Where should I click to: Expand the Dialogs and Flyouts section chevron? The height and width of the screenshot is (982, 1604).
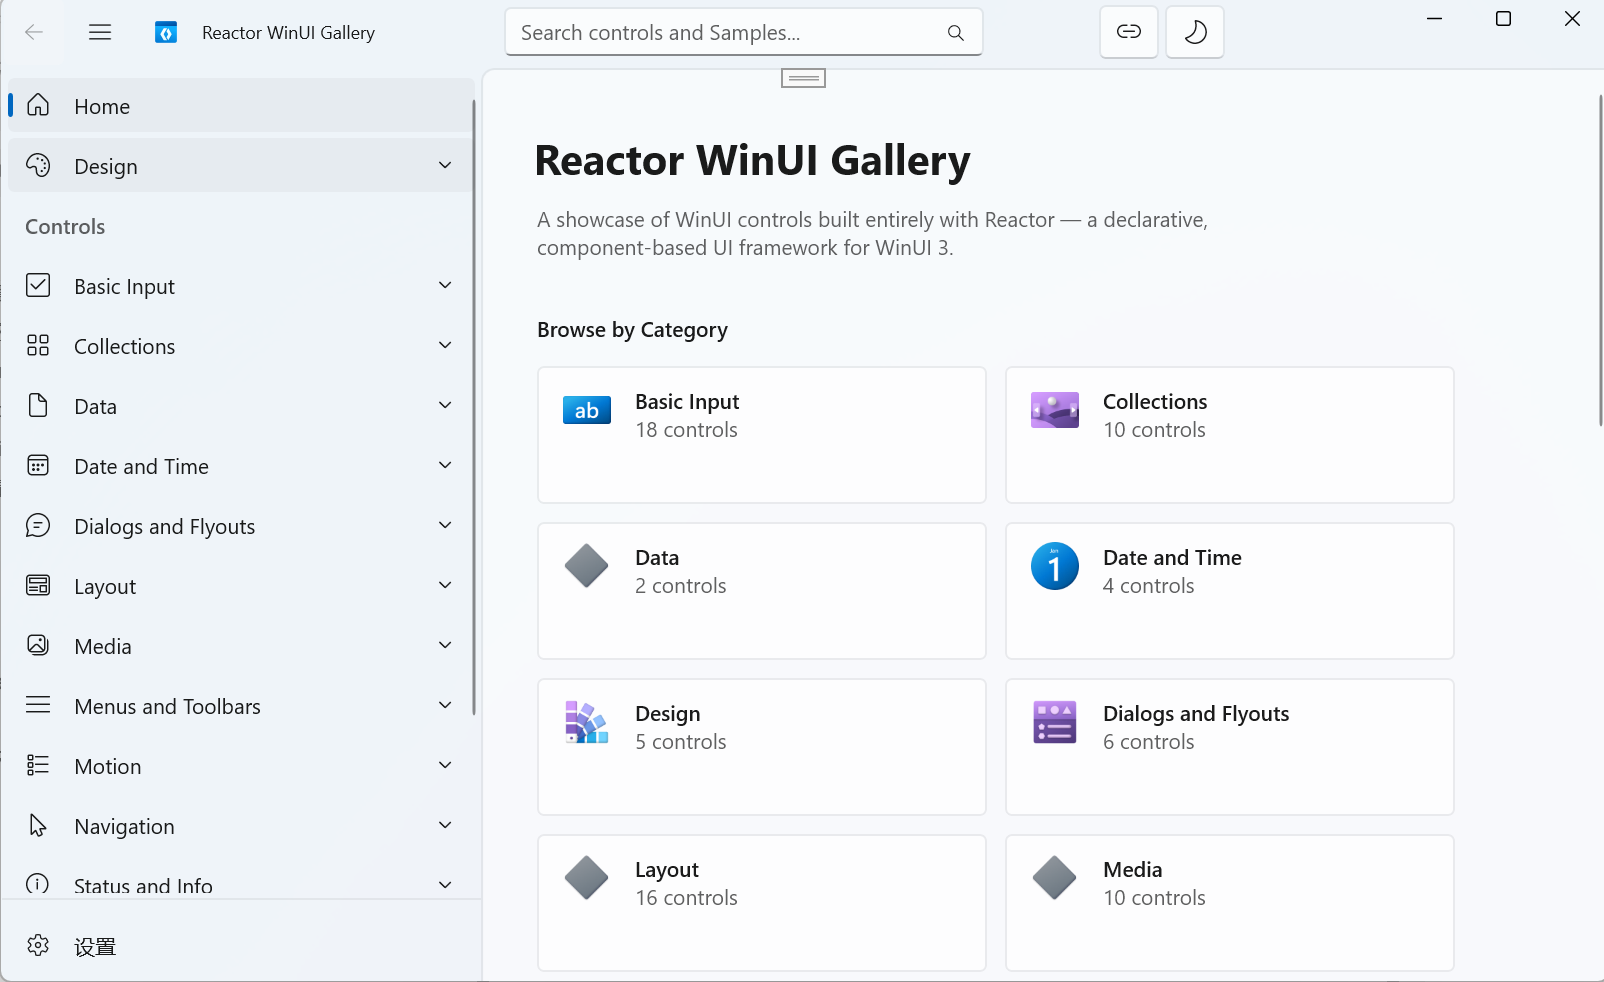pyautogui.click(x=445, y=525)
